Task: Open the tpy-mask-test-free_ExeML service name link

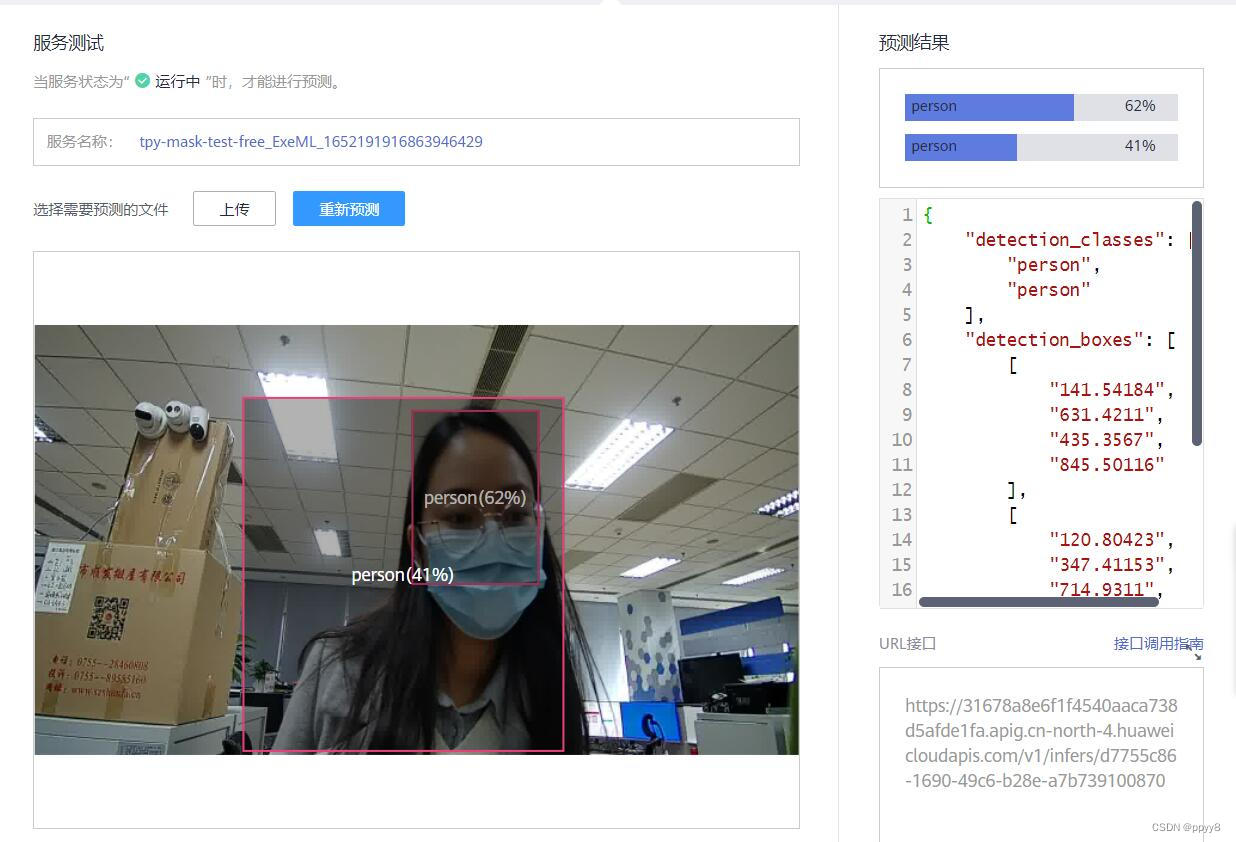Action: [x=311, y=142]
